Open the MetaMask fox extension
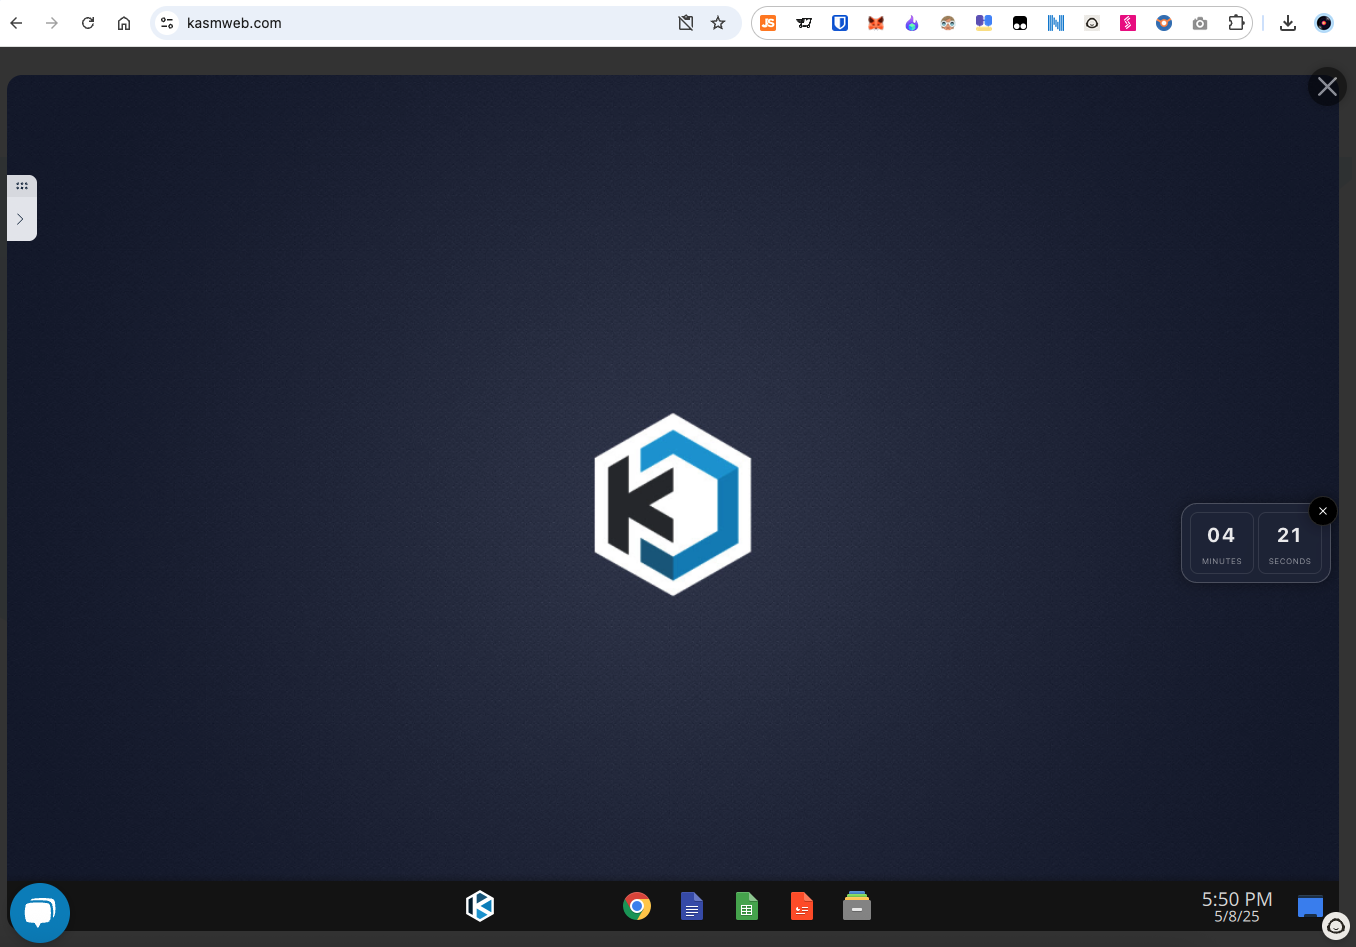Screen dimensions: 1356x947 (876, 23)
